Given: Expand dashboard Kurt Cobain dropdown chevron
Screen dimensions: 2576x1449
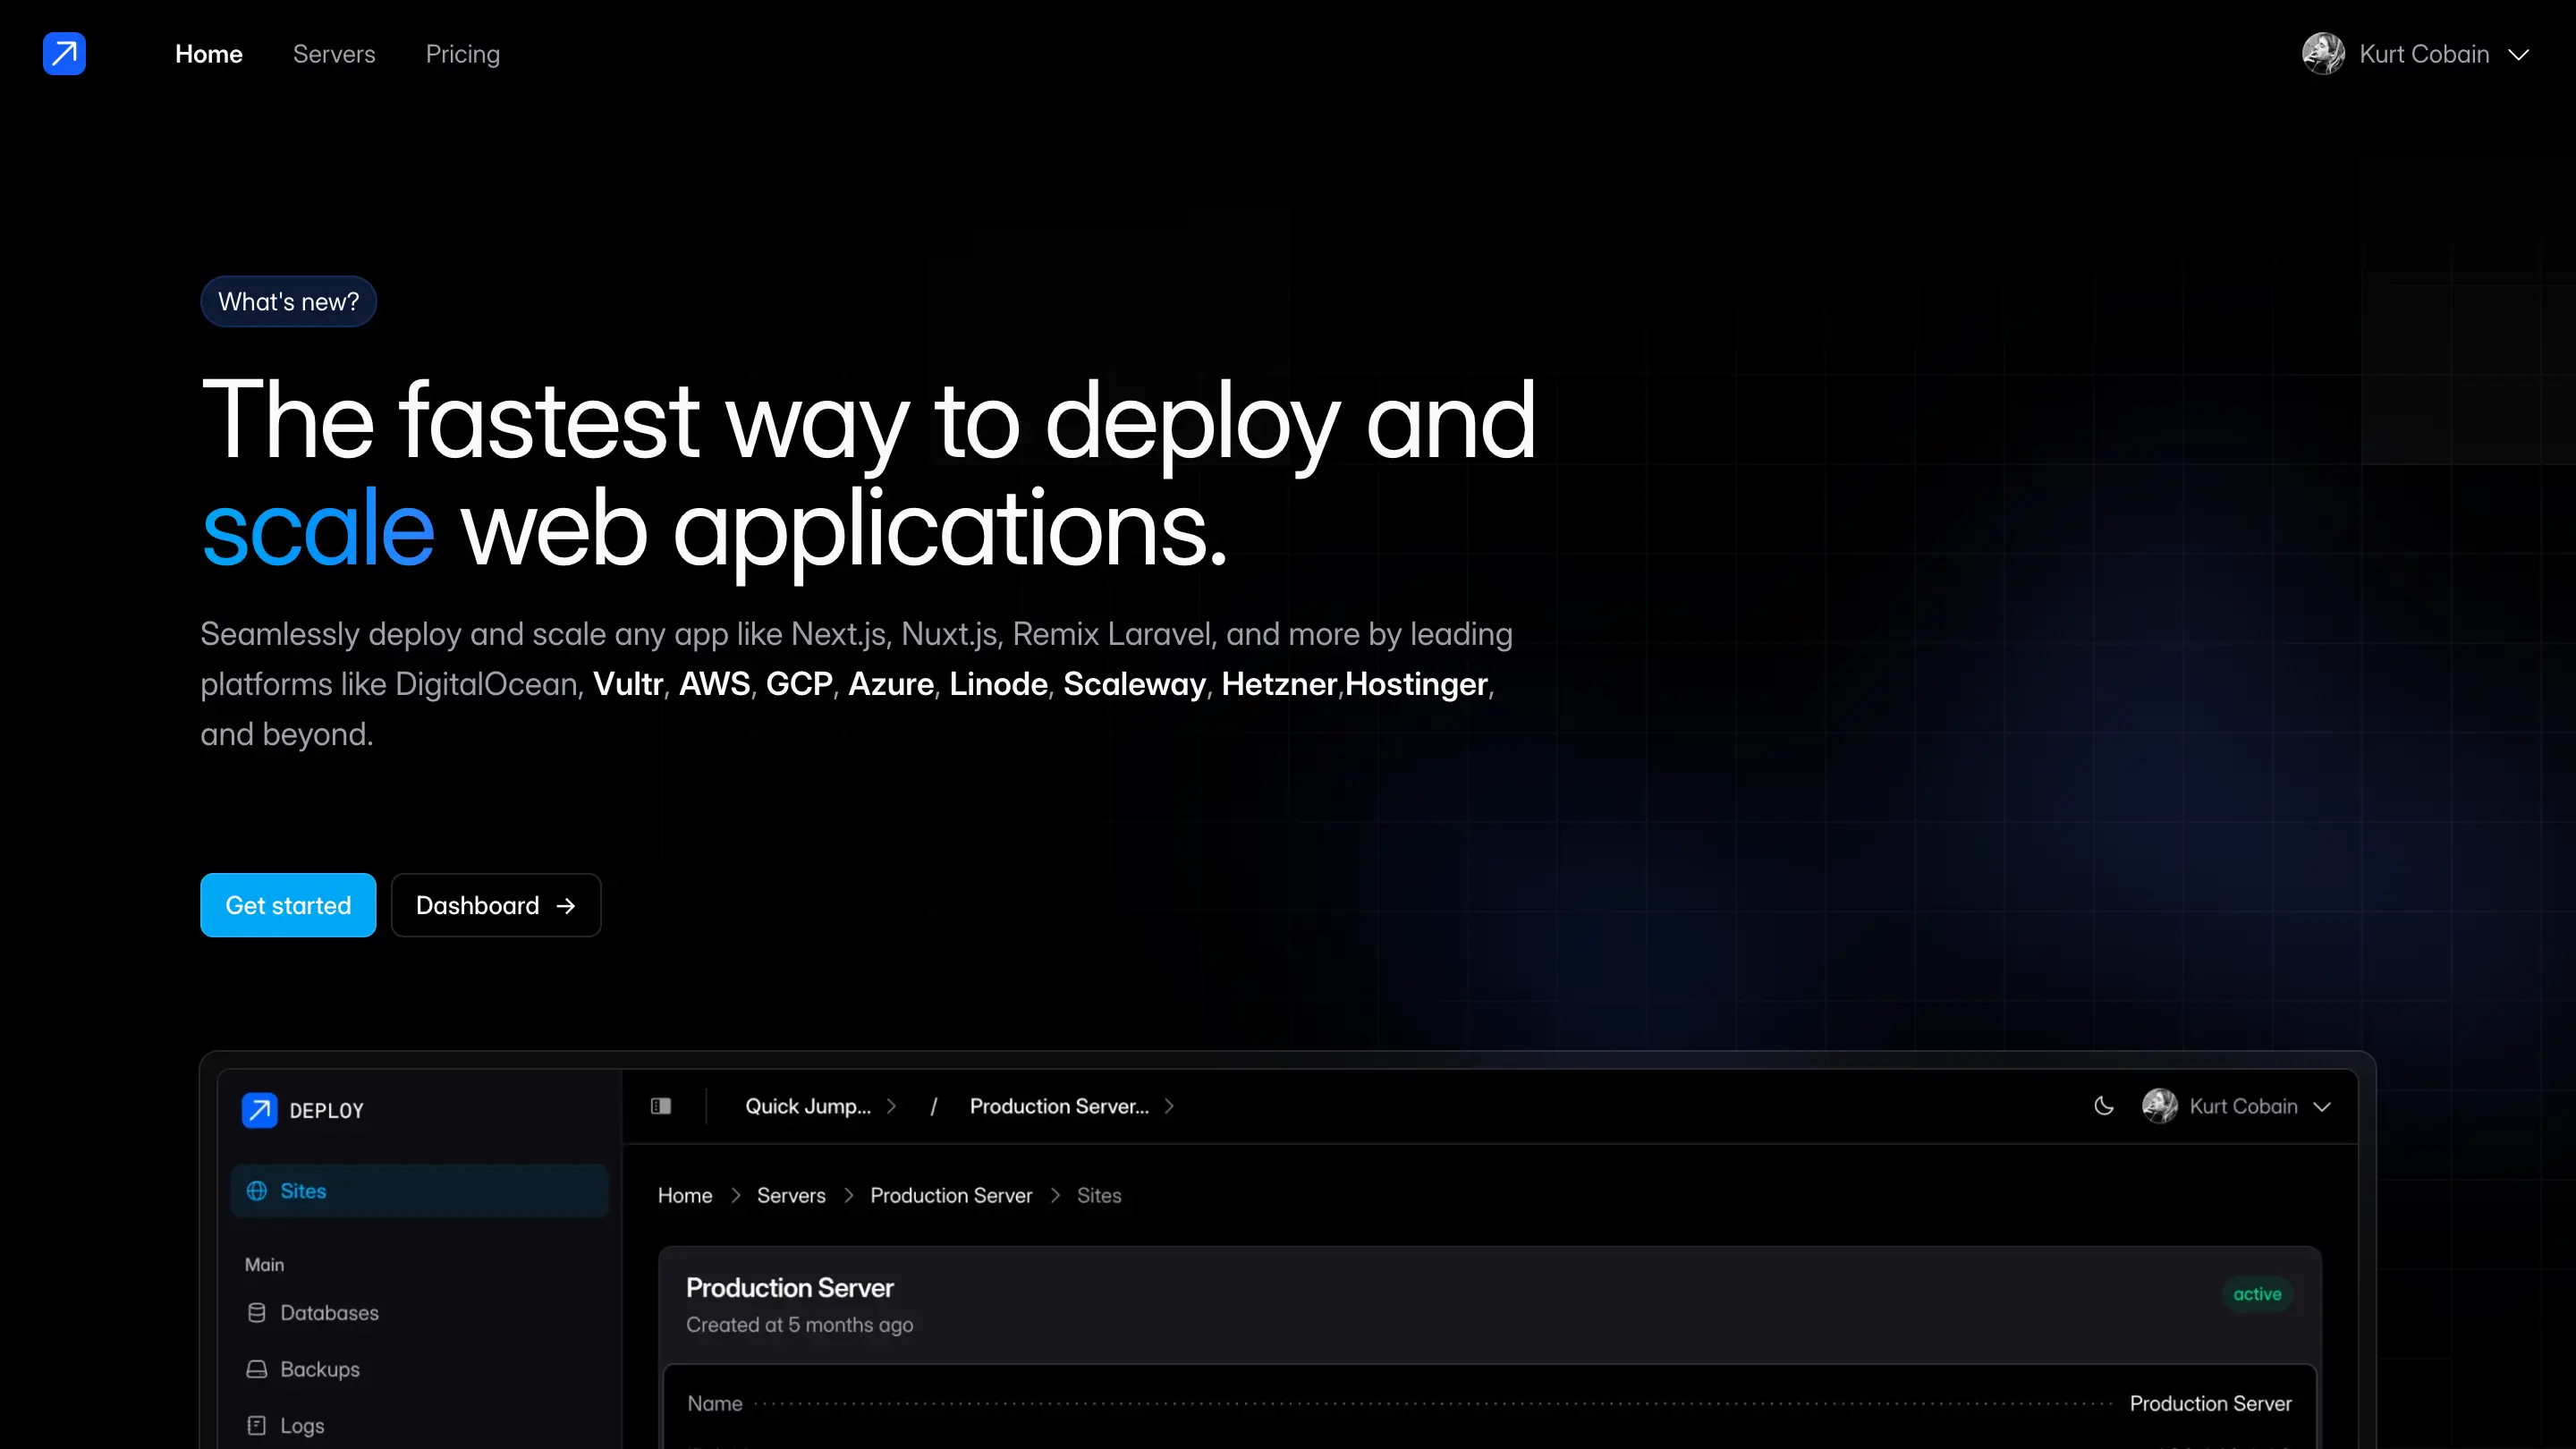Looking at the screenshot, I should [2323, 1107].
